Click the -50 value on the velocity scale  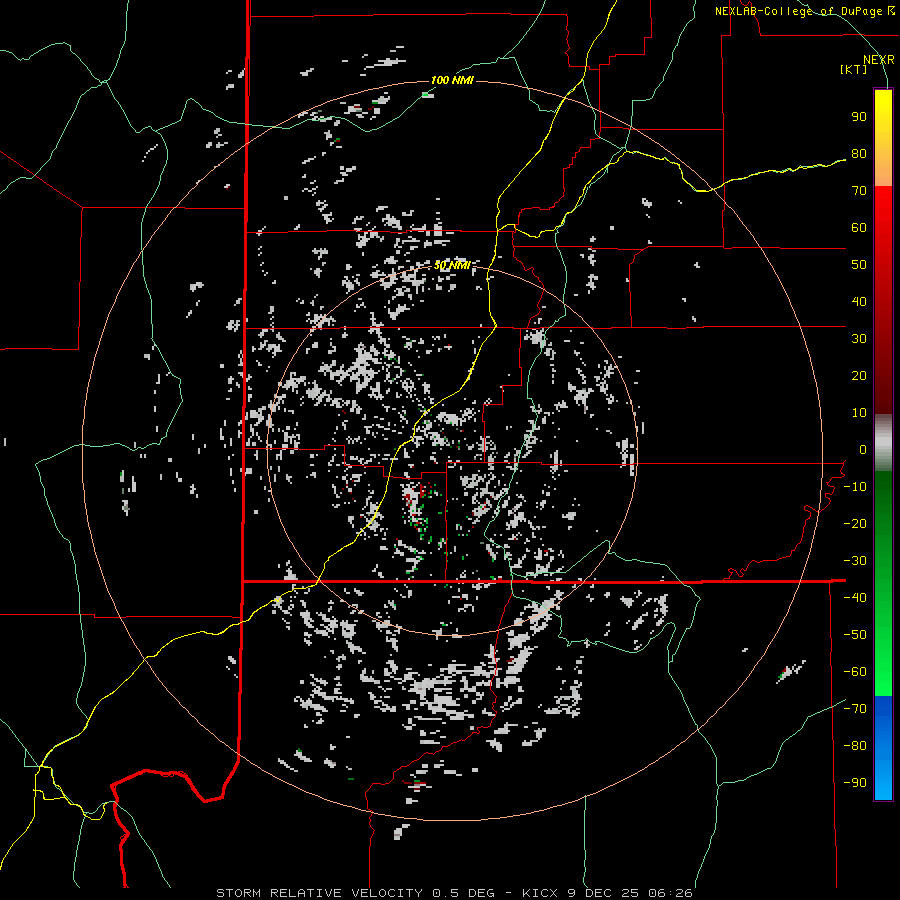pos(855,635)
